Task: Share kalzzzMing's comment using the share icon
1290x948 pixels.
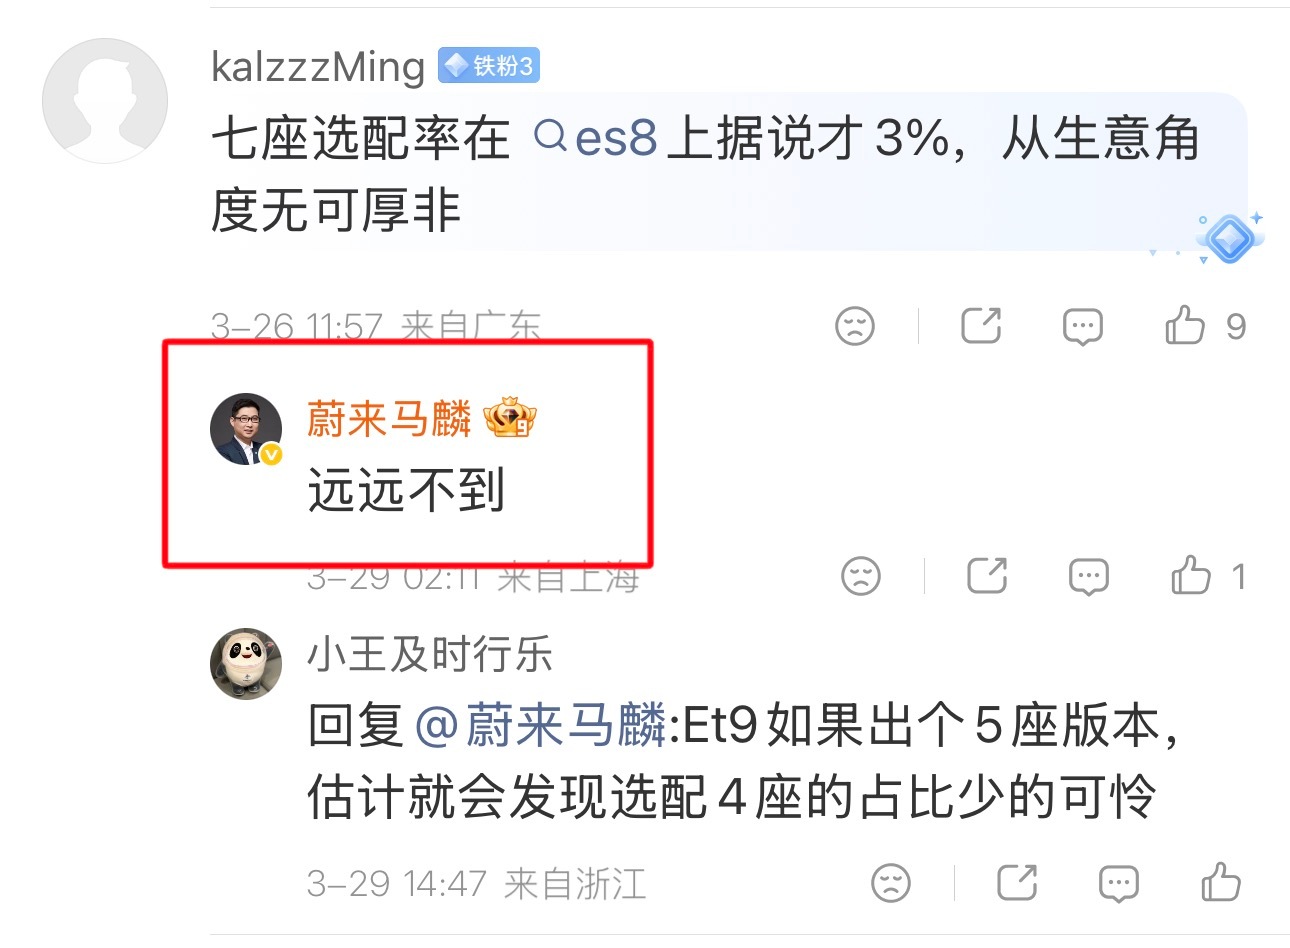Action: pos(980,326)
